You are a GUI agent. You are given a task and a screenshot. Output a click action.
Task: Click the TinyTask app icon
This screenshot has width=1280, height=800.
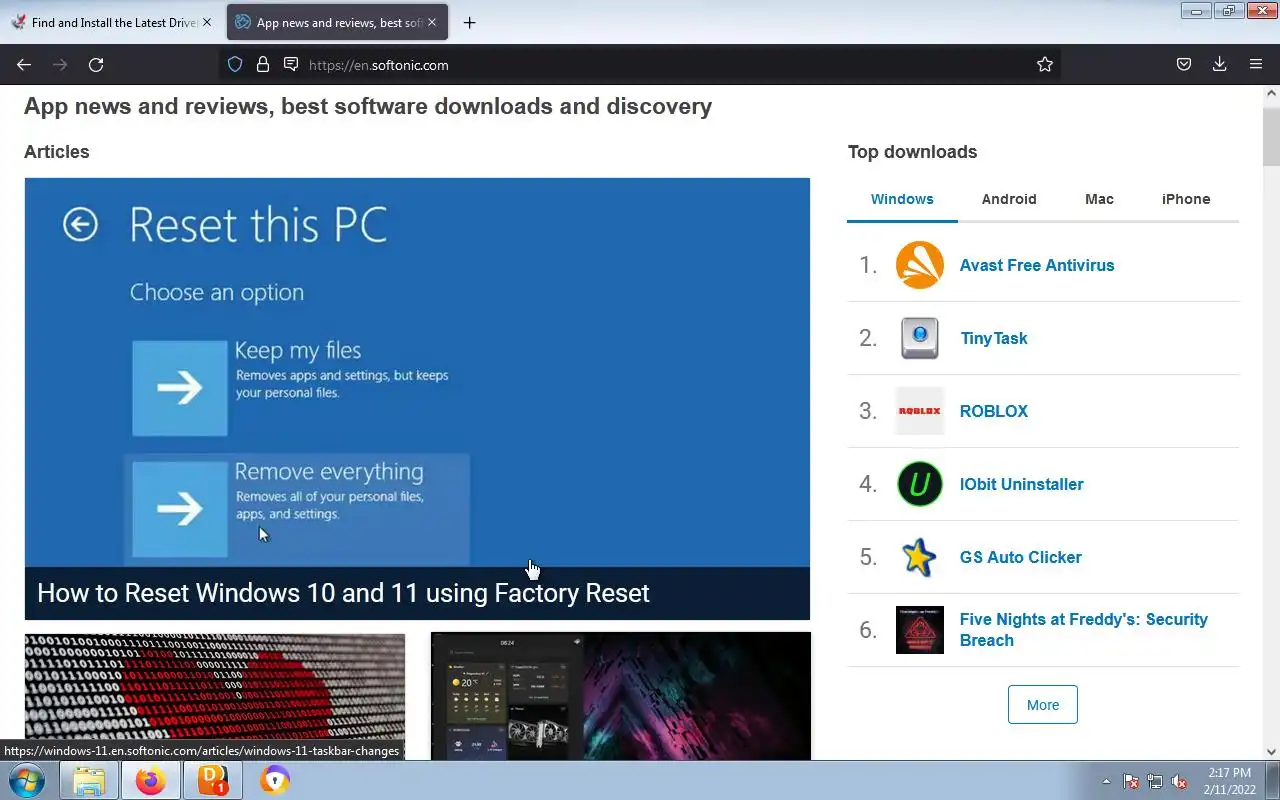click(x=920, y=338)
